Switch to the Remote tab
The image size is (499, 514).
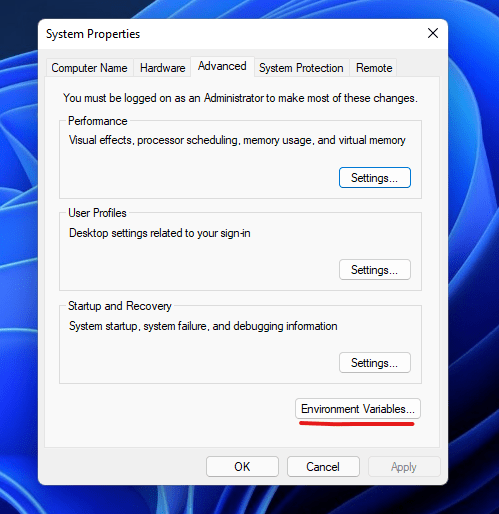[x=374, y=68]
